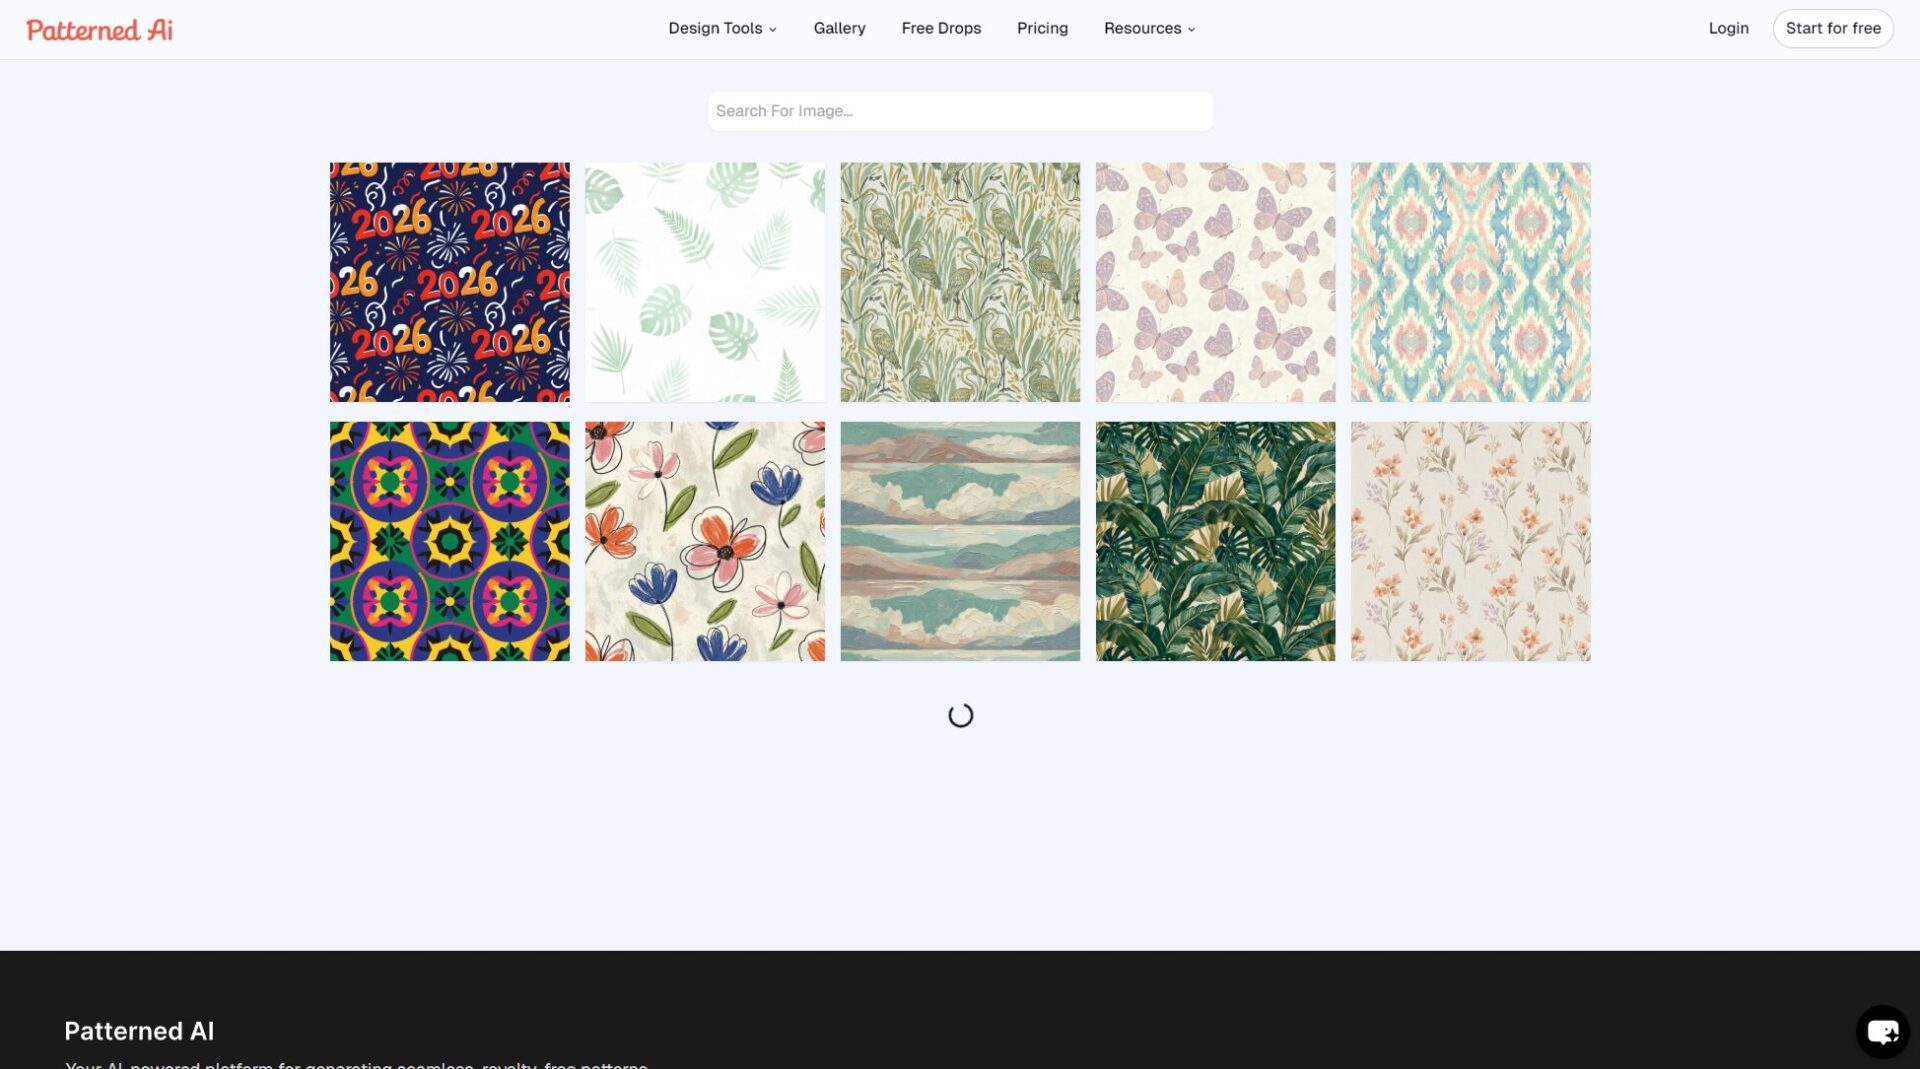The image size is (1920, 1069).
Task: Select the 2026 fireworks pattern thumbnail
Action: click(449, 282)
